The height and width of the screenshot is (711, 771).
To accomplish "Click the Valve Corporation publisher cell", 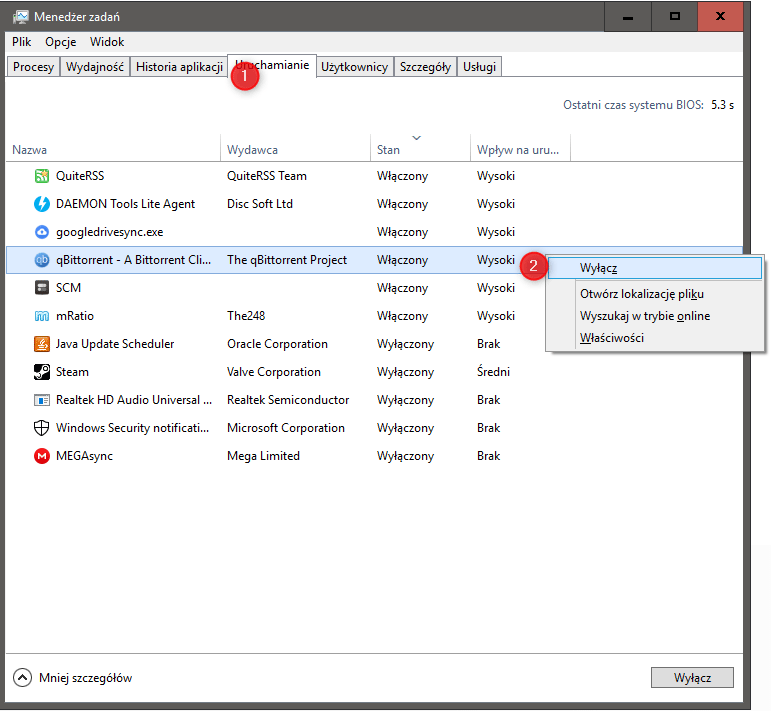I will click(274, 372).
